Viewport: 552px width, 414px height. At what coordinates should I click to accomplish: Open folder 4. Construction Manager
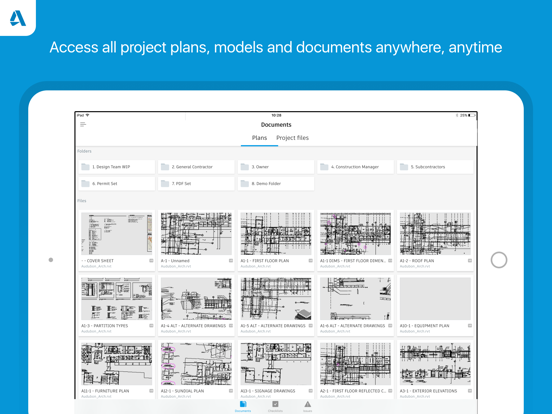coord(356,167)
